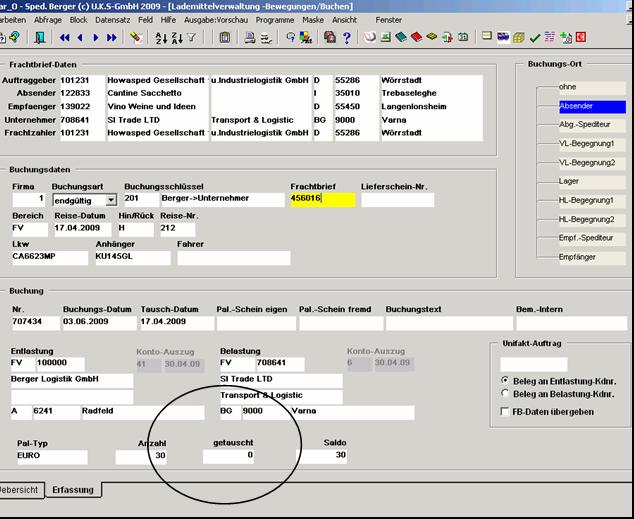
Task: Open the Datensatz menu
Action: [x=112, y=20]
